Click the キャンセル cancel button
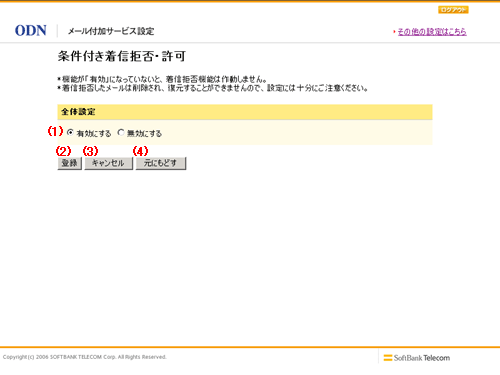Viewport: 500px width, 375px height. (108, 163)
